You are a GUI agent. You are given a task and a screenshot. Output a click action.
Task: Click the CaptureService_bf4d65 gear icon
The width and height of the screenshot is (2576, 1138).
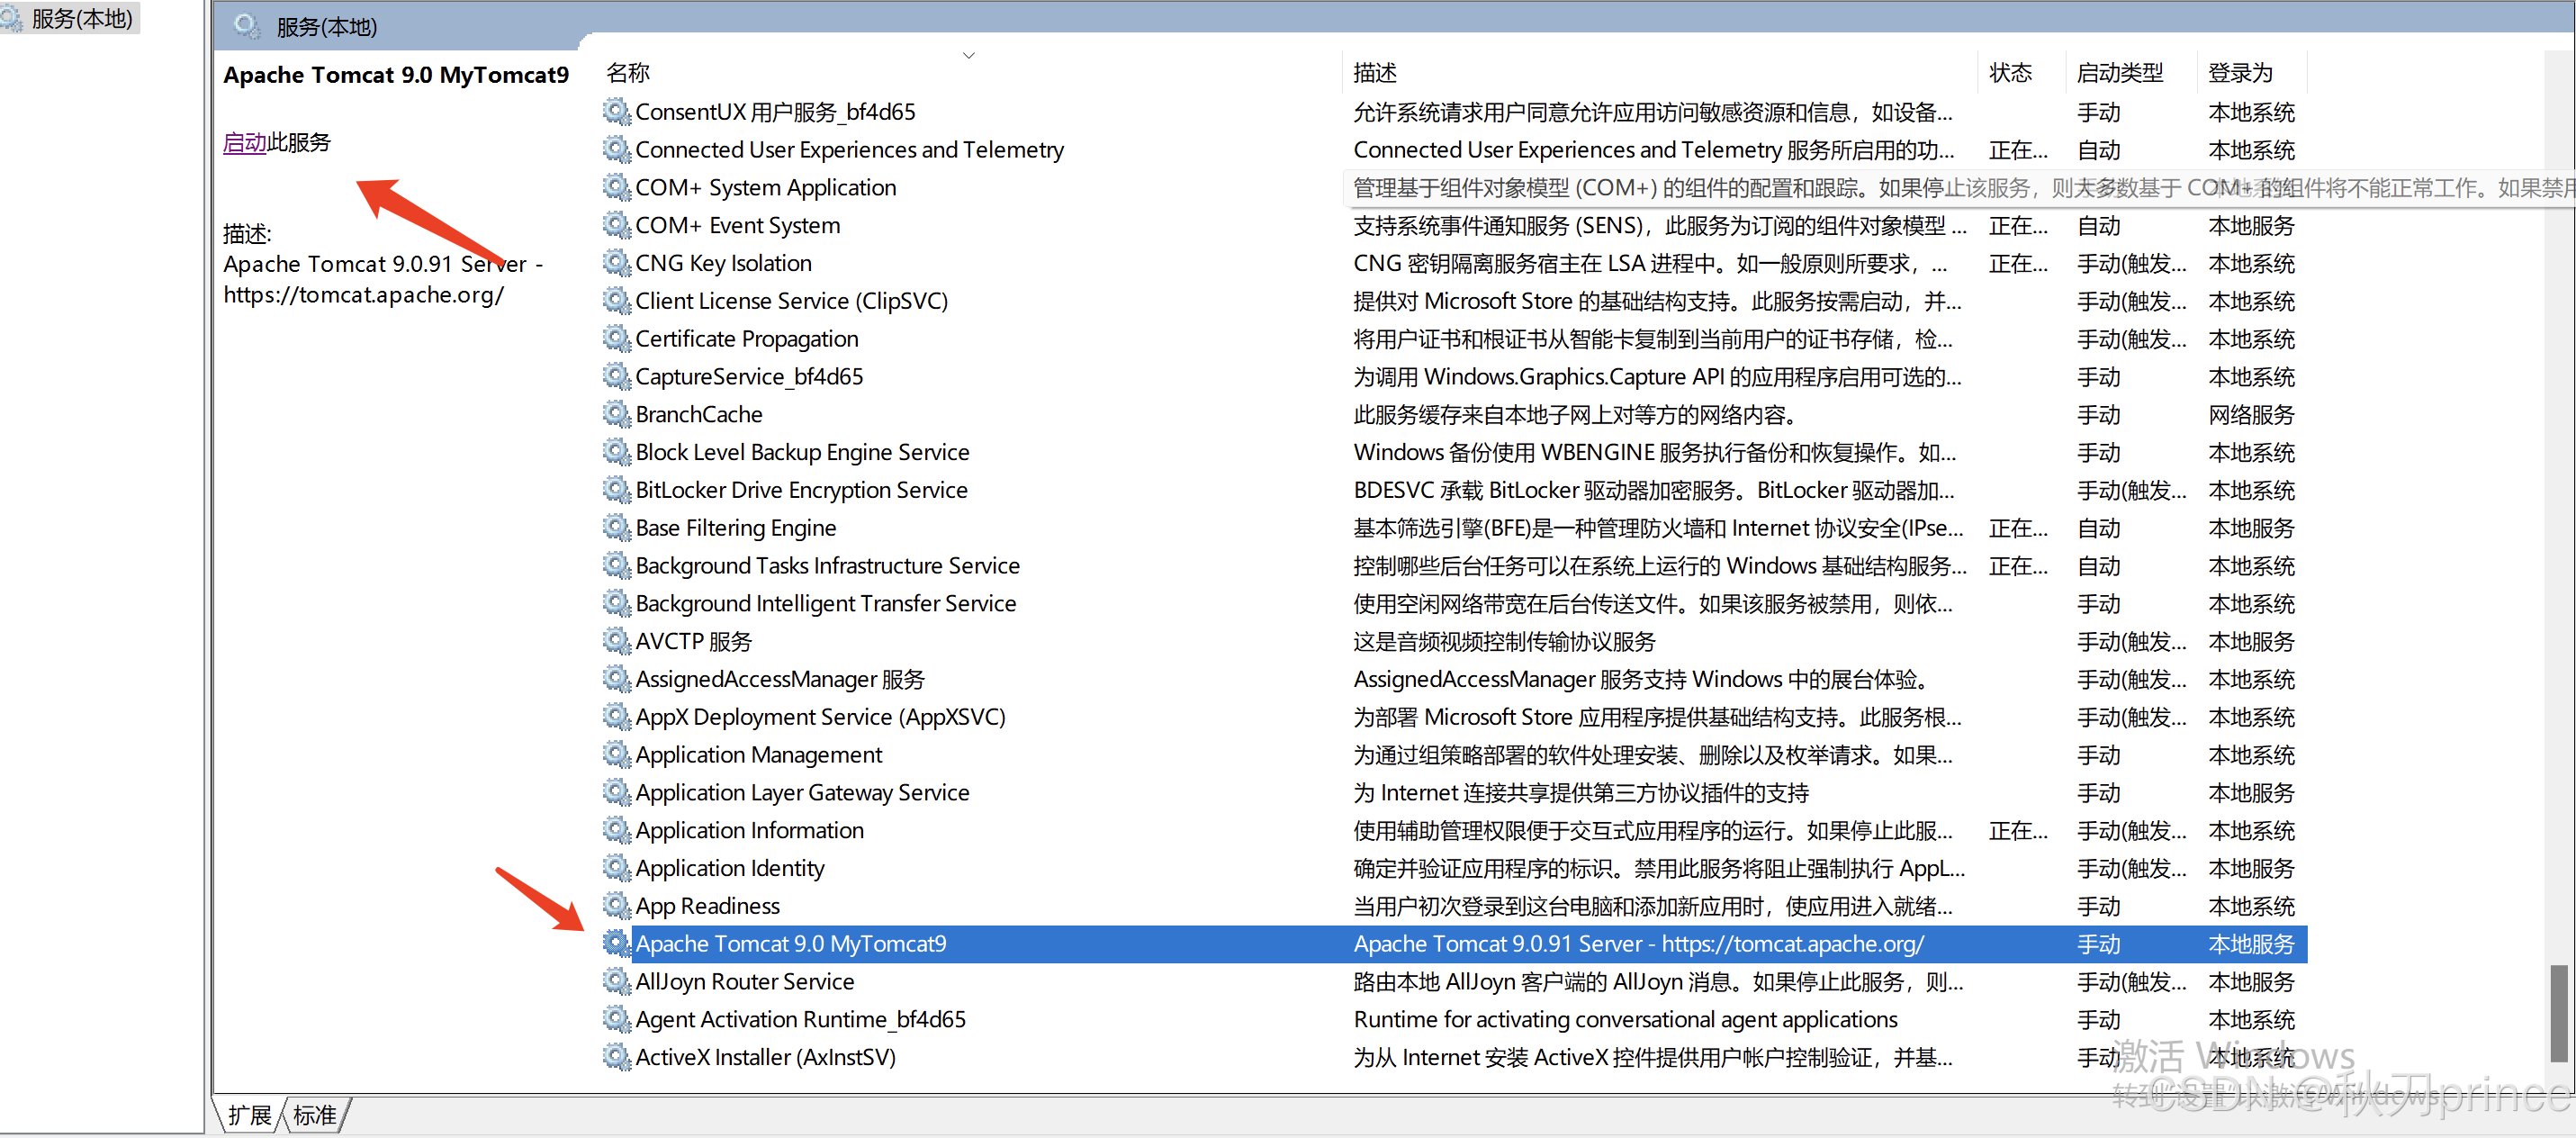[x=617, y=376]
